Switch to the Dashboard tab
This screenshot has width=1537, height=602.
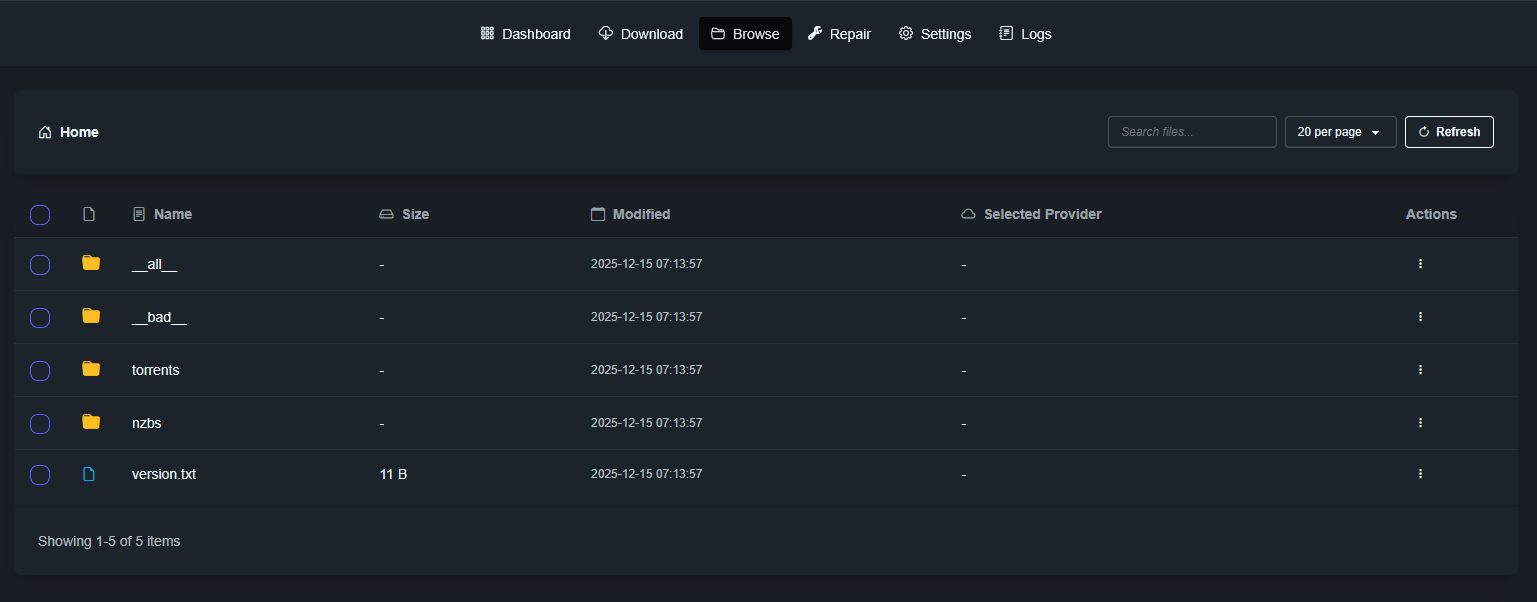point(526,34)
